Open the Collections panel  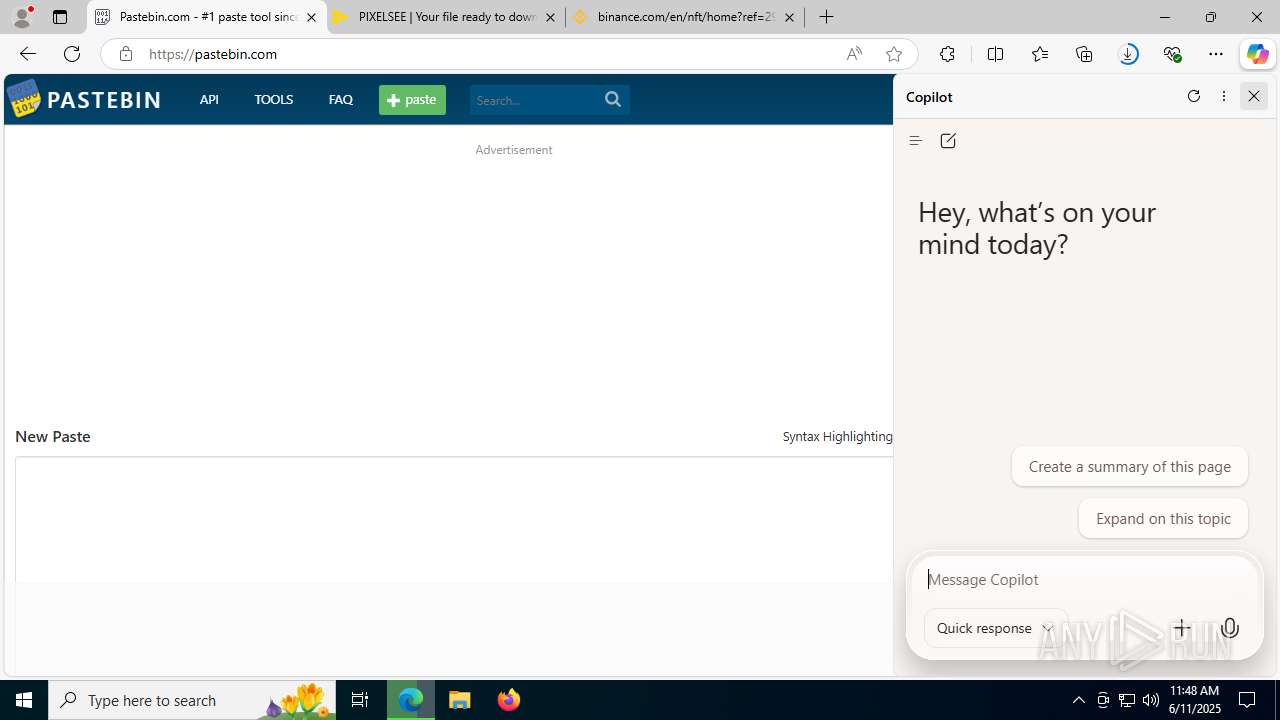coord(1084,54)
